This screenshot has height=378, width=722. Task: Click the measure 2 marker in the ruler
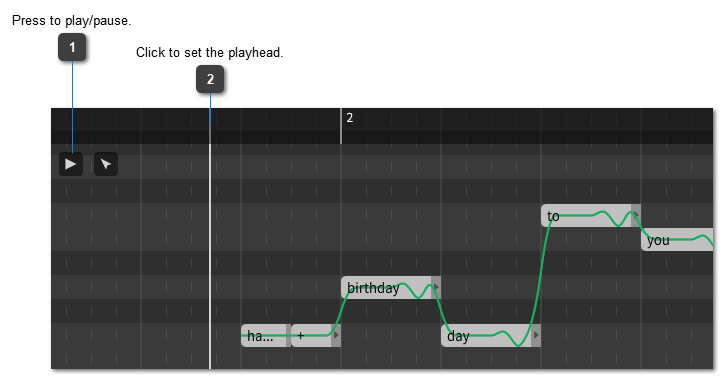tap(349, 118)
